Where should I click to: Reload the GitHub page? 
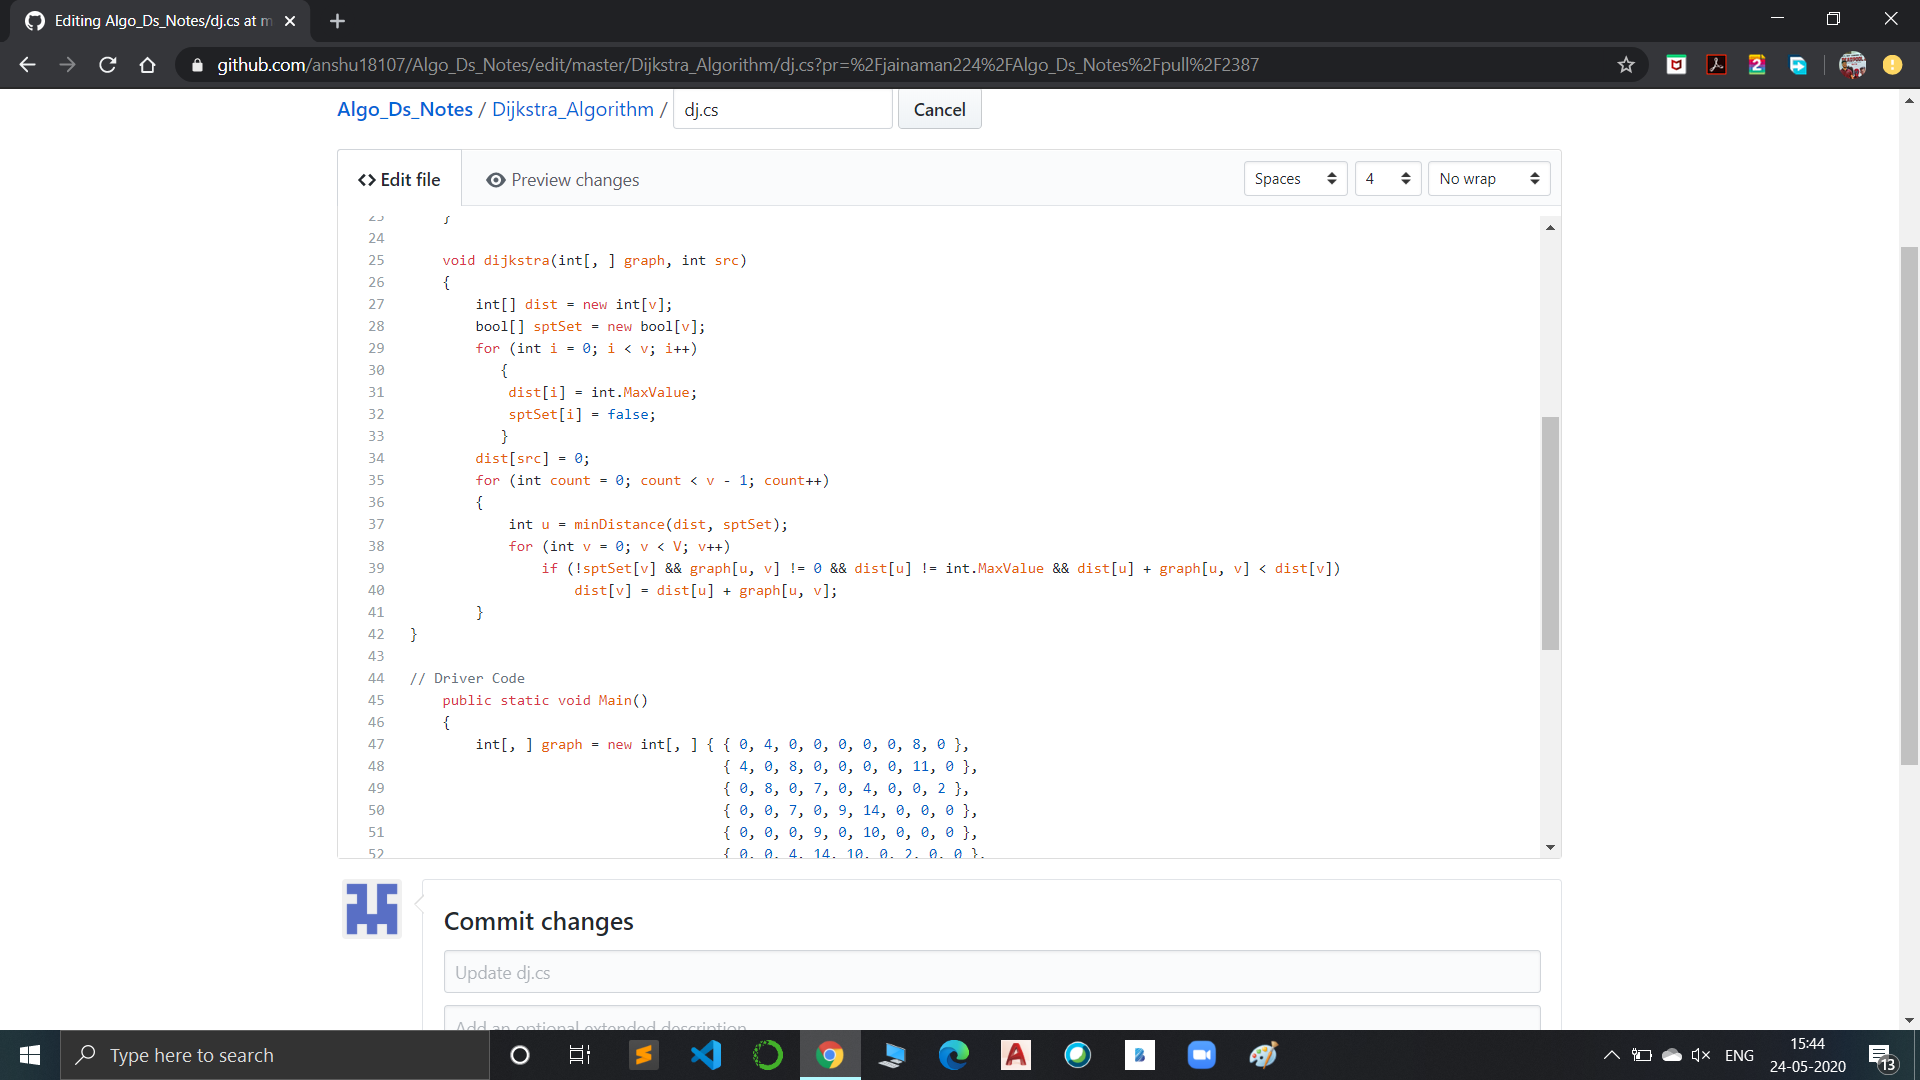point(107,64)
